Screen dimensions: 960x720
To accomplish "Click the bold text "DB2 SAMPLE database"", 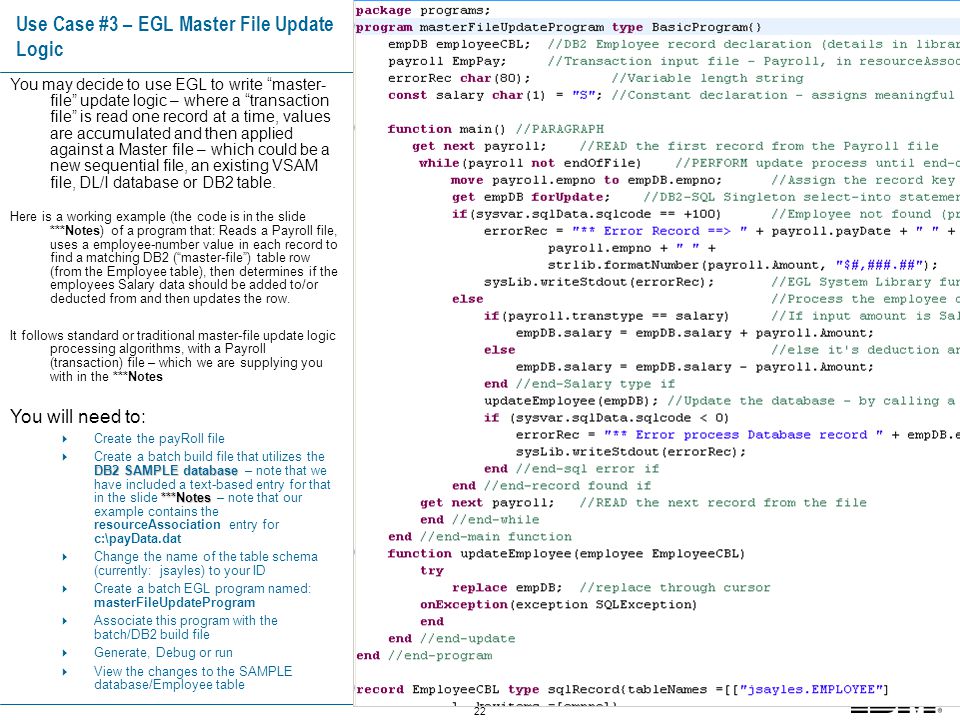I will (166, 470).
